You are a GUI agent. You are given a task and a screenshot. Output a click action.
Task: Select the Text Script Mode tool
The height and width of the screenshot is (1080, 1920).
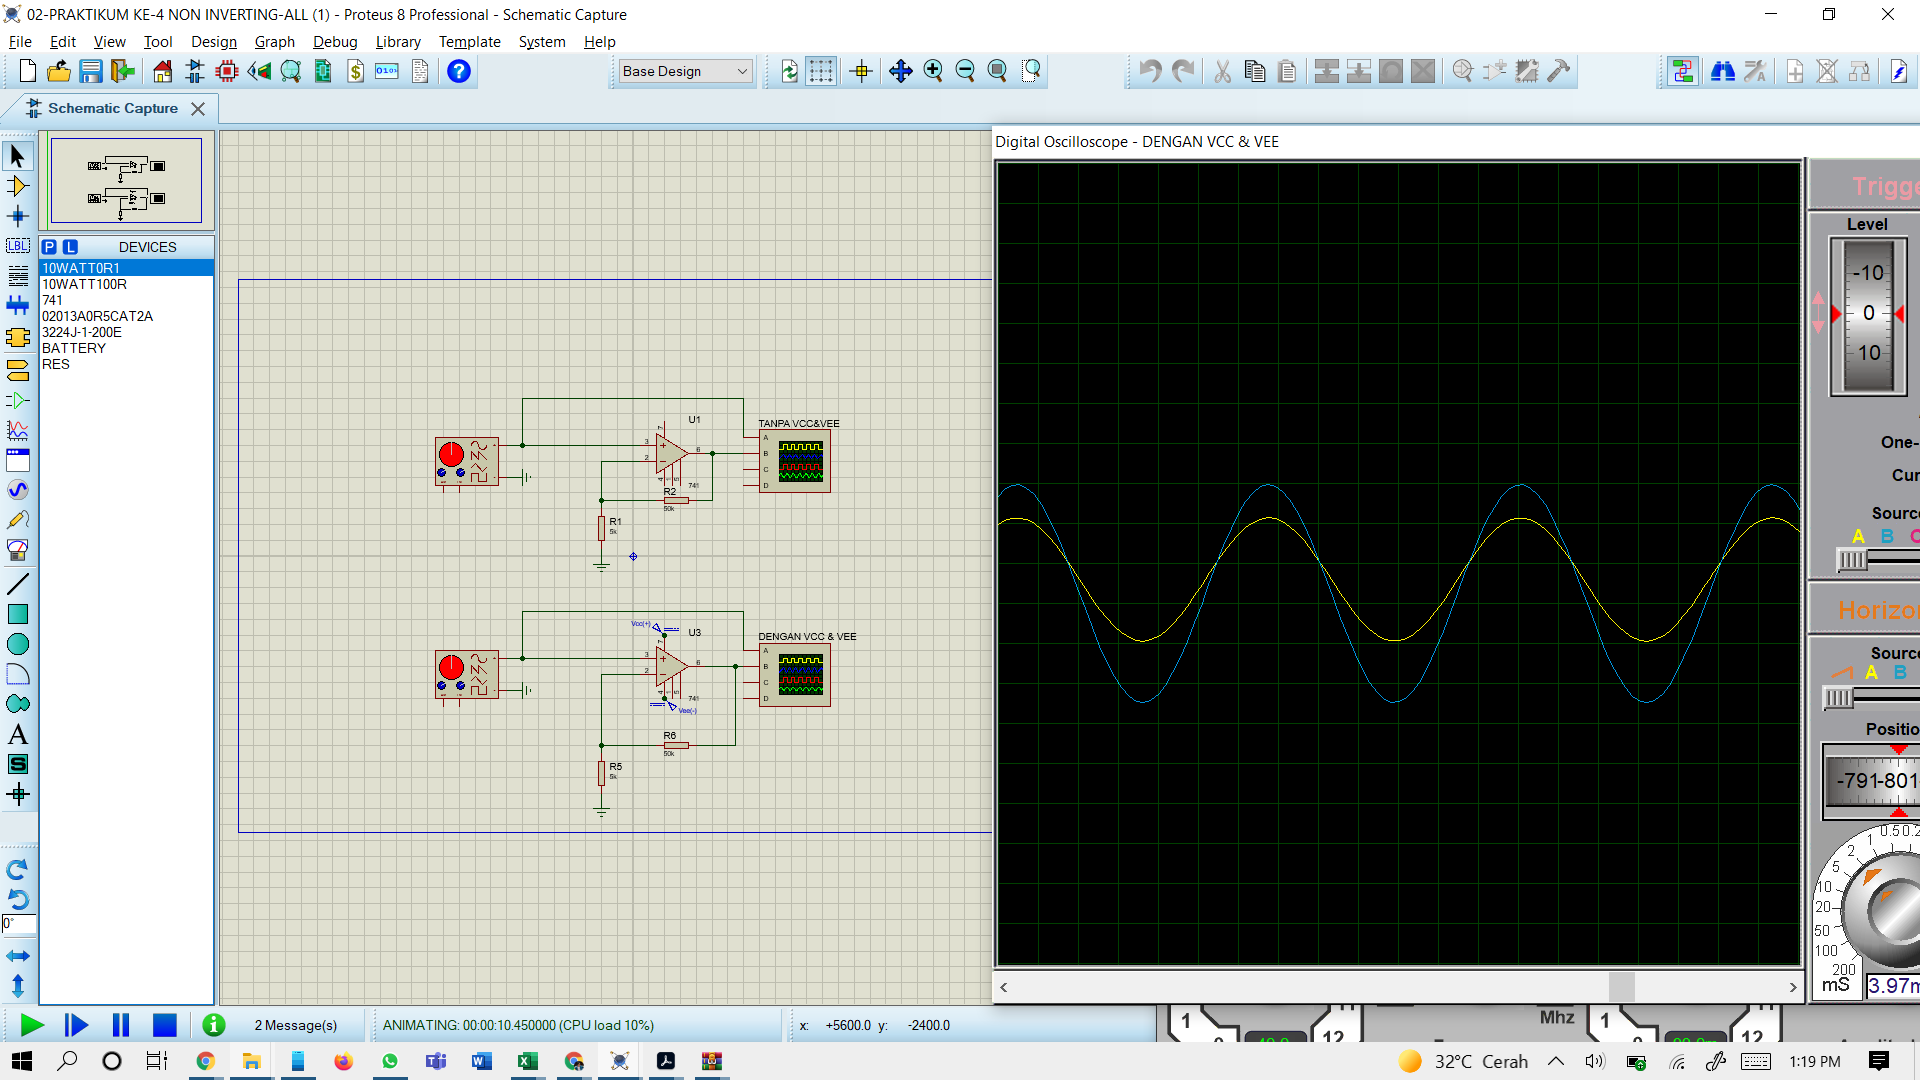click(17, 276)
